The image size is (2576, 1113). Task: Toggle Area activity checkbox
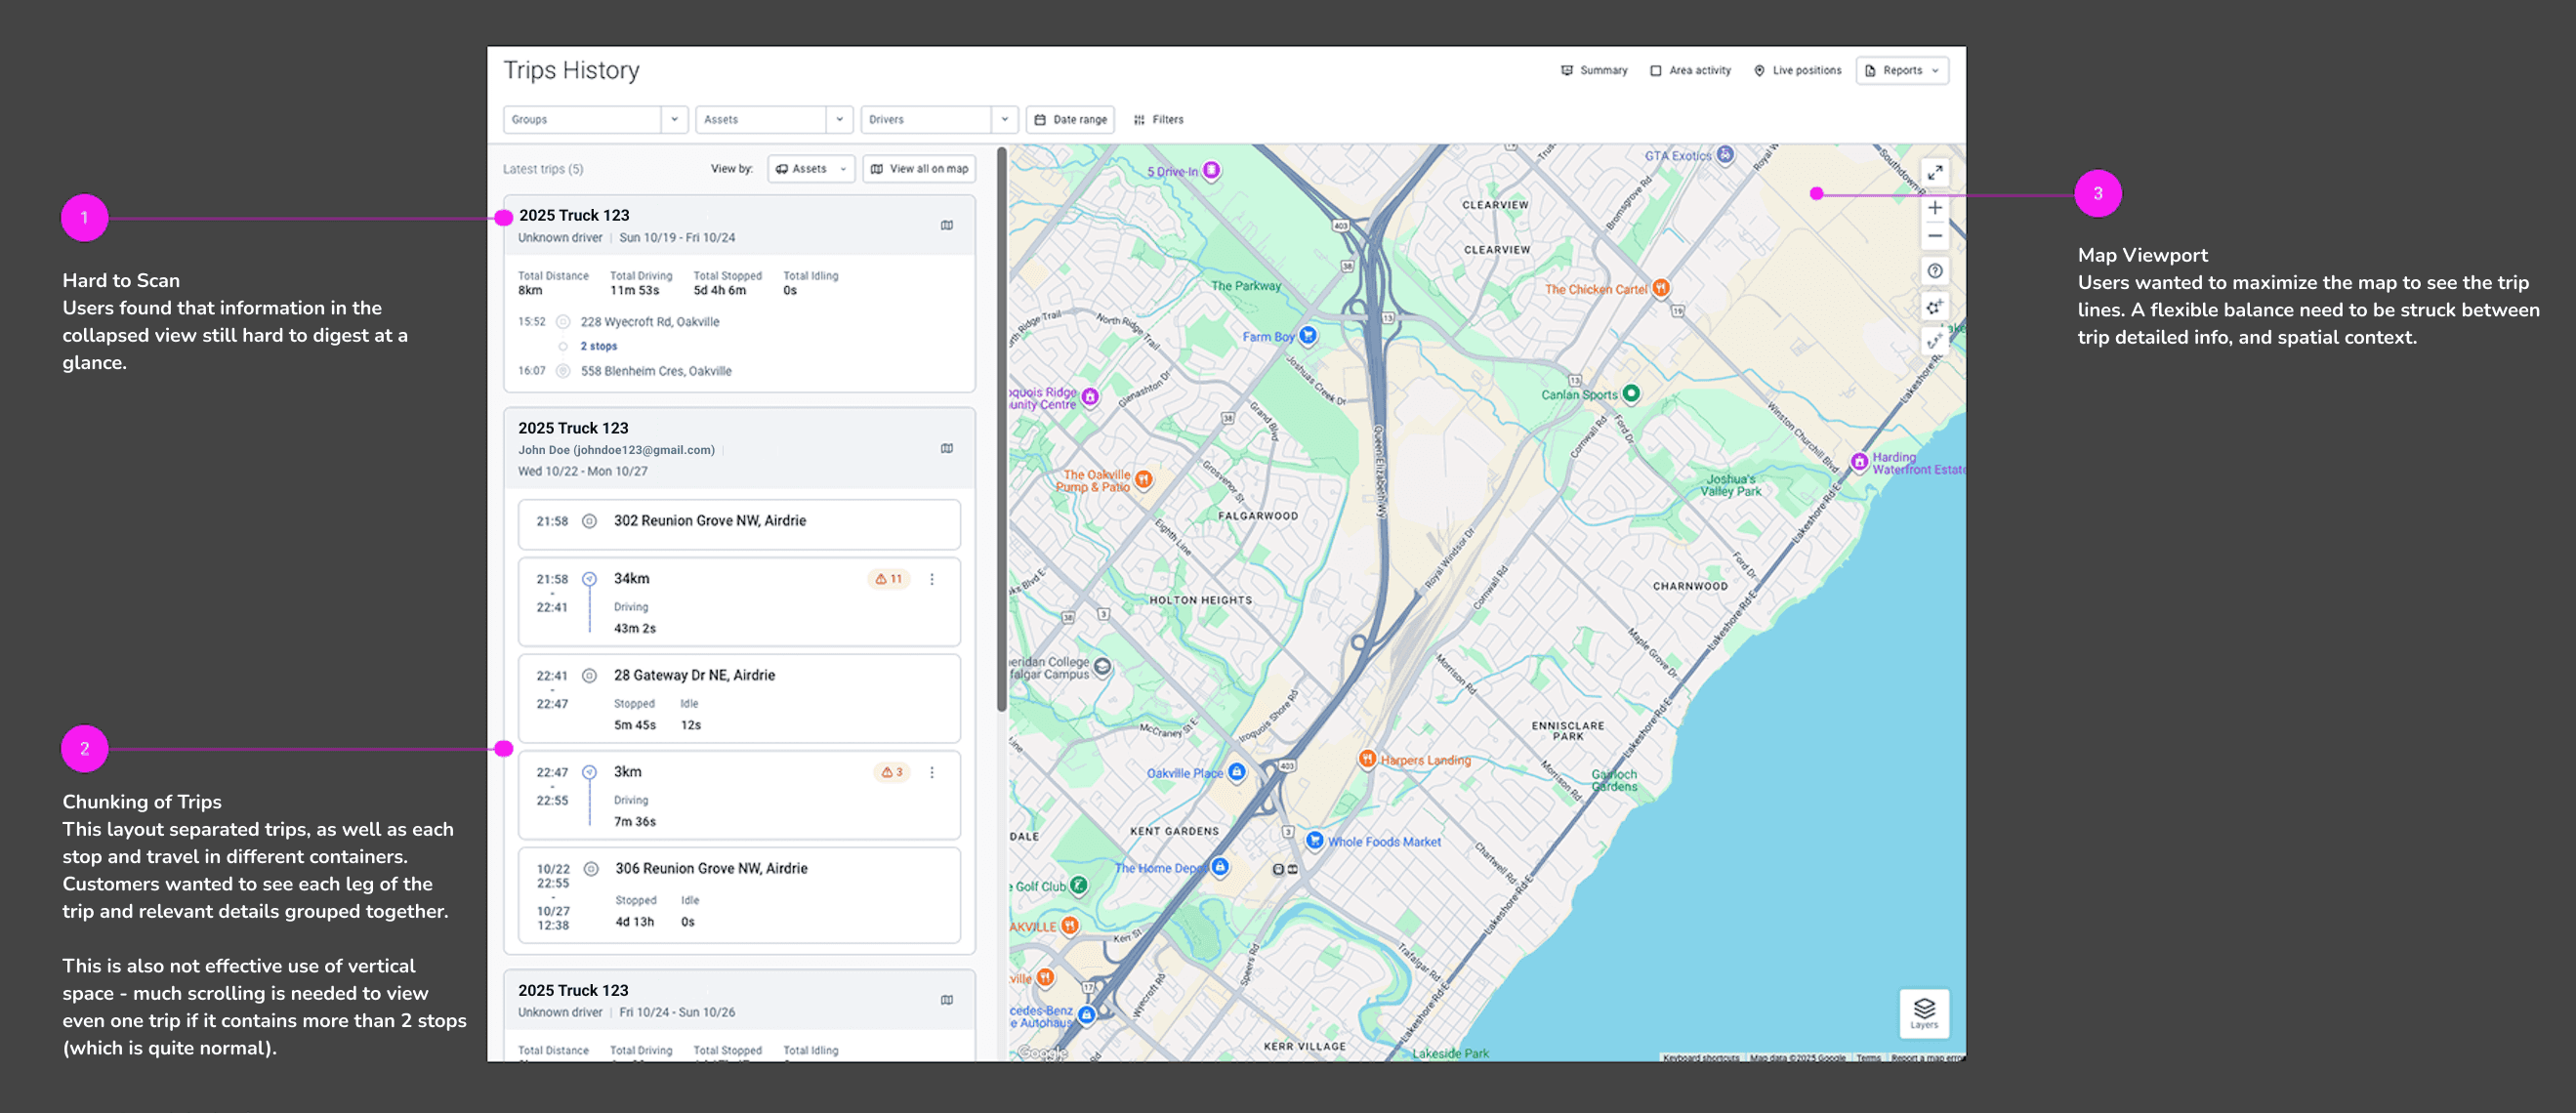tap(1656, 71)
